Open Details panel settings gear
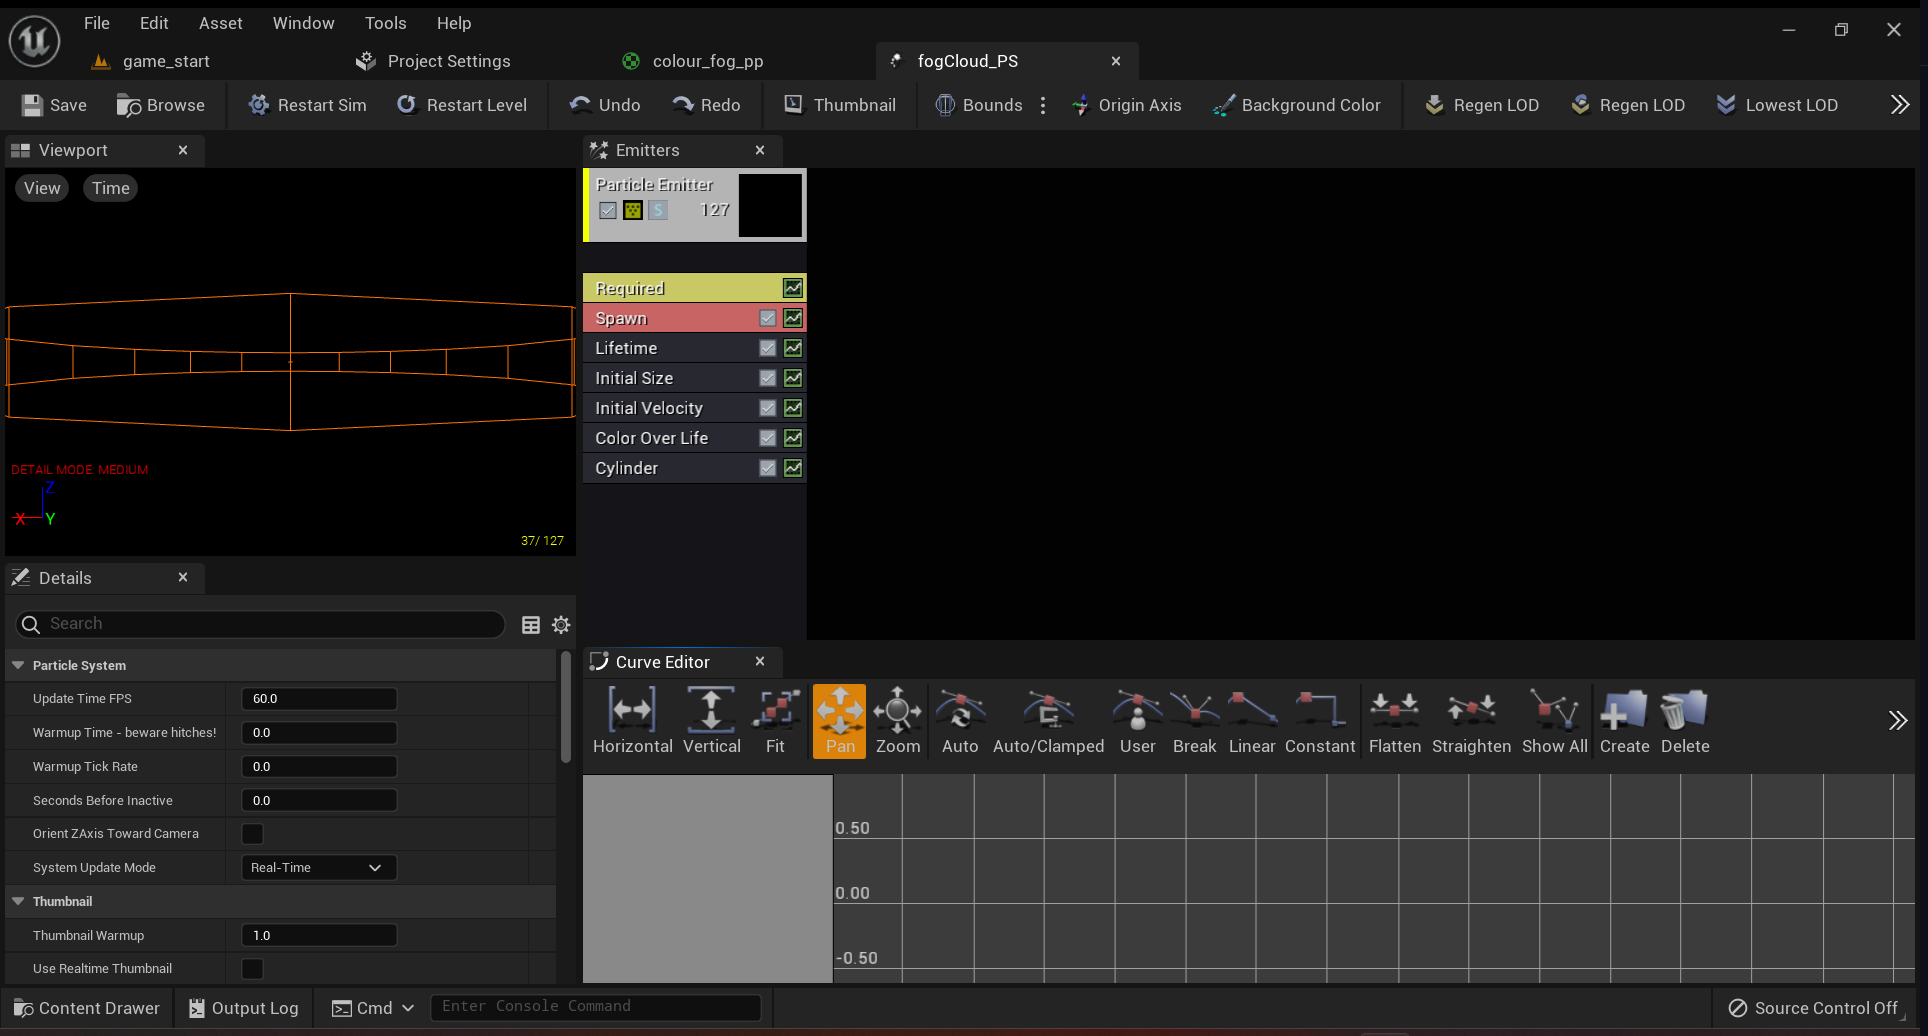The height and width of the screenshot is (1036, 1928). 561,625
